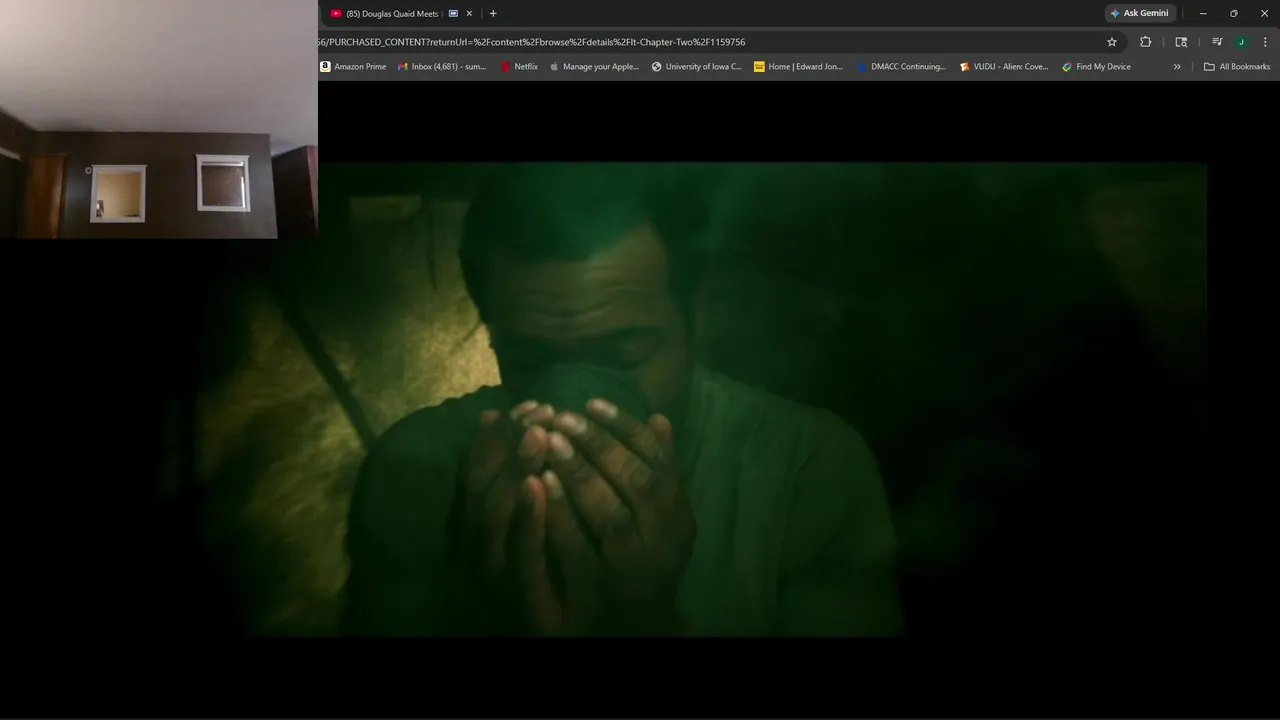Image resolution: width=1280 pixels, height=720 pixels.
Task: Open the DMACC Continuing bookmark
Action: 902,67
